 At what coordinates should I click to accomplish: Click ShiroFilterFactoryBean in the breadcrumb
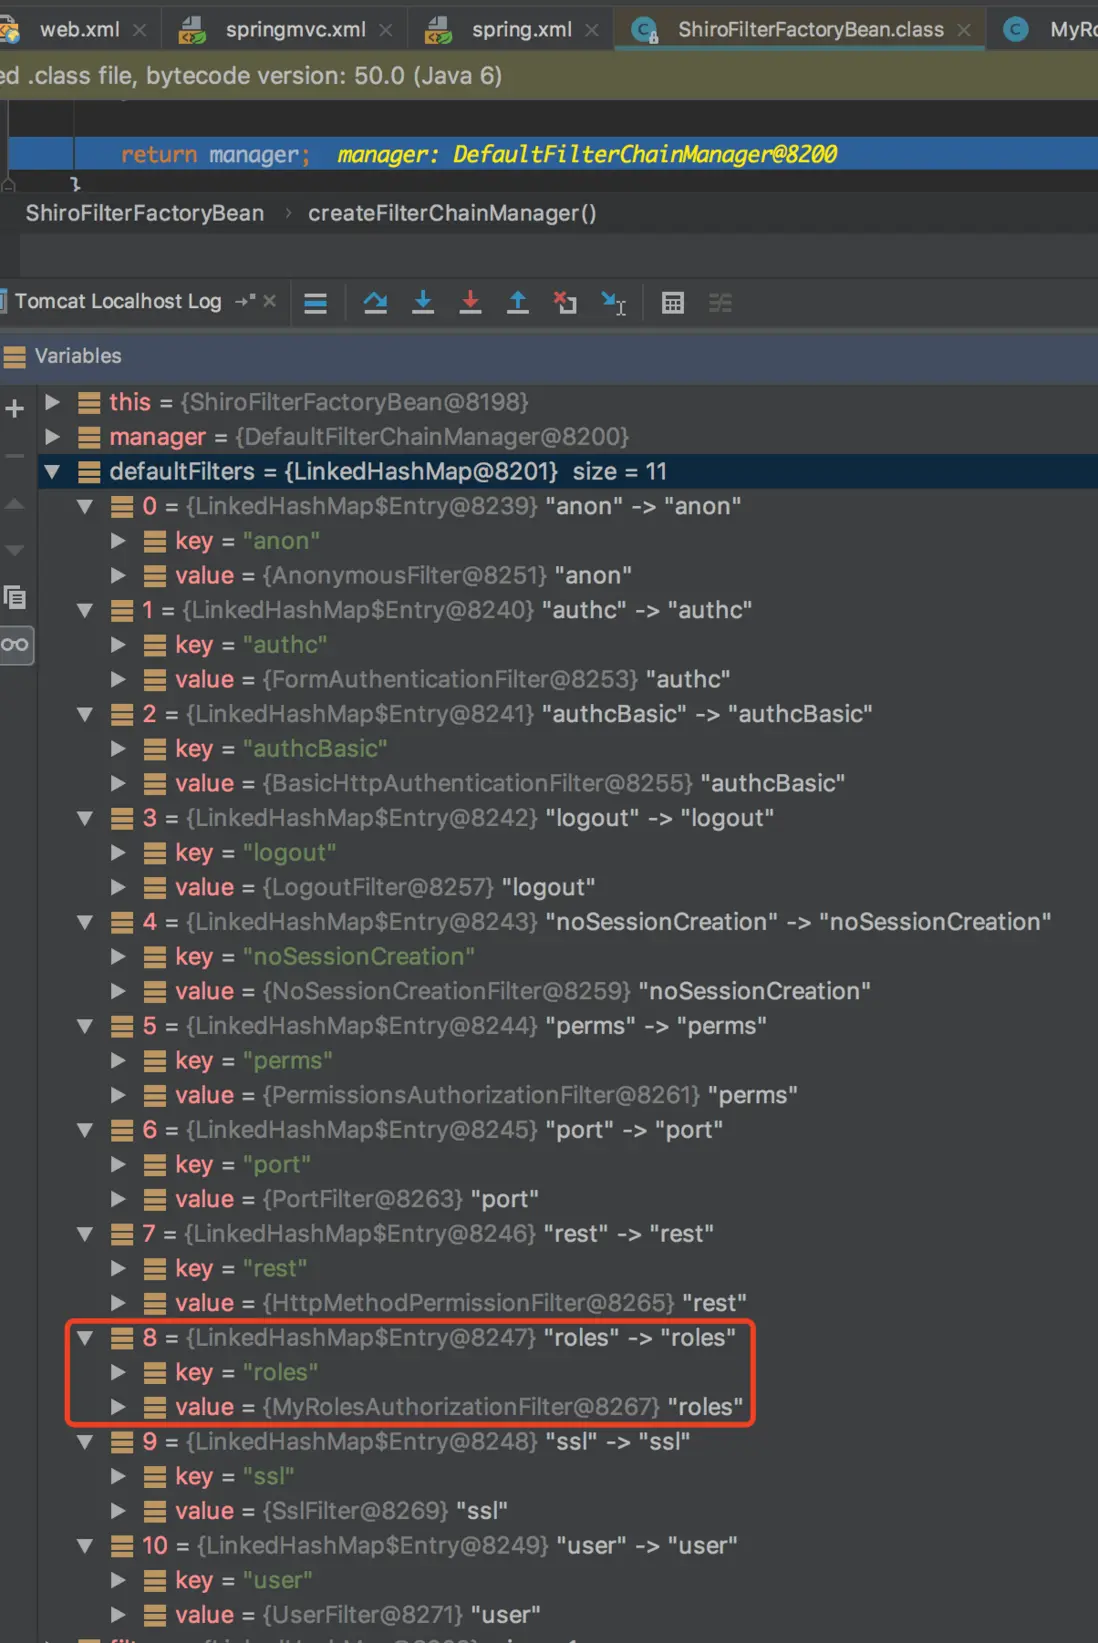(x=145, y=213)
